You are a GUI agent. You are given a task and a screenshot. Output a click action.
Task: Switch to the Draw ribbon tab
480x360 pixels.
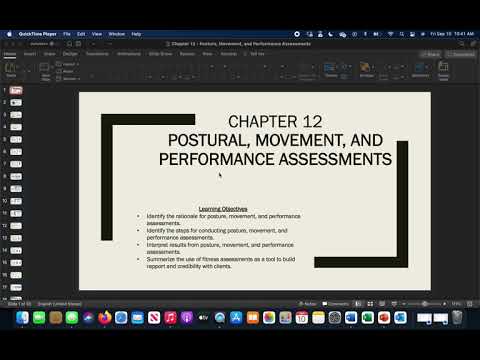(50, 54)
